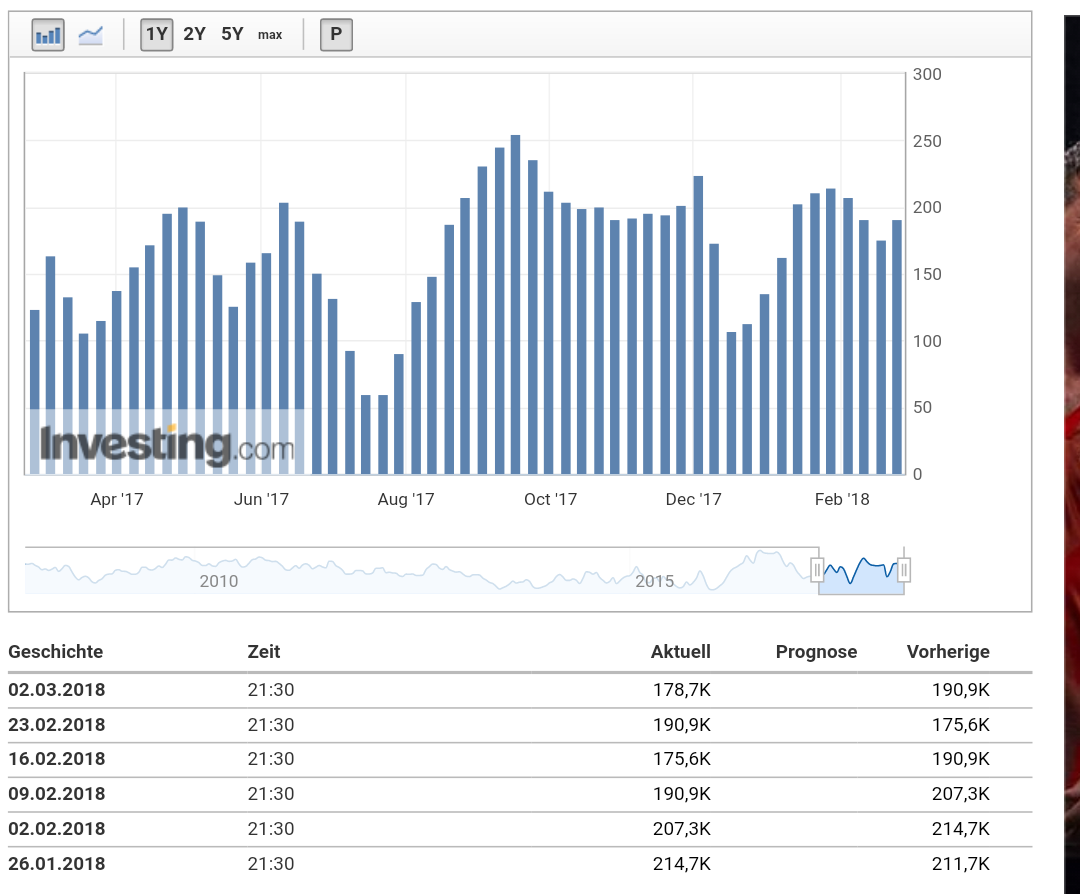Click the 211,7K previous value
Screen dimensions: 1080x894
pos(961,864)
